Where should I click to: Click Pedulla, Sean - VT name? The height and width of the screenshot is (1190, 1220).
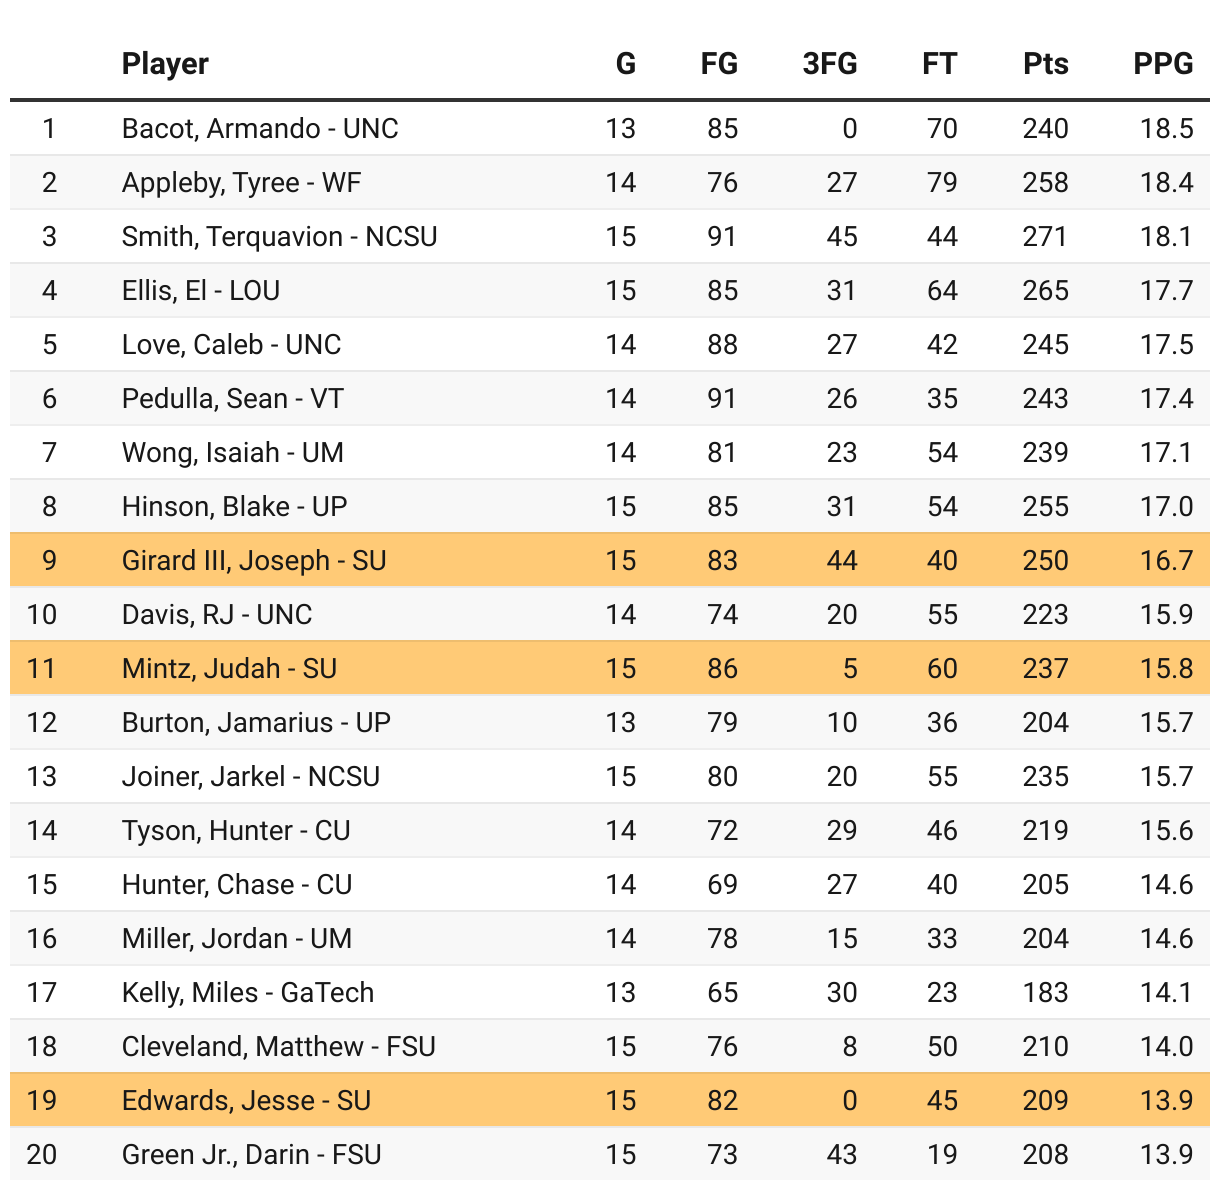click(232, 399)
